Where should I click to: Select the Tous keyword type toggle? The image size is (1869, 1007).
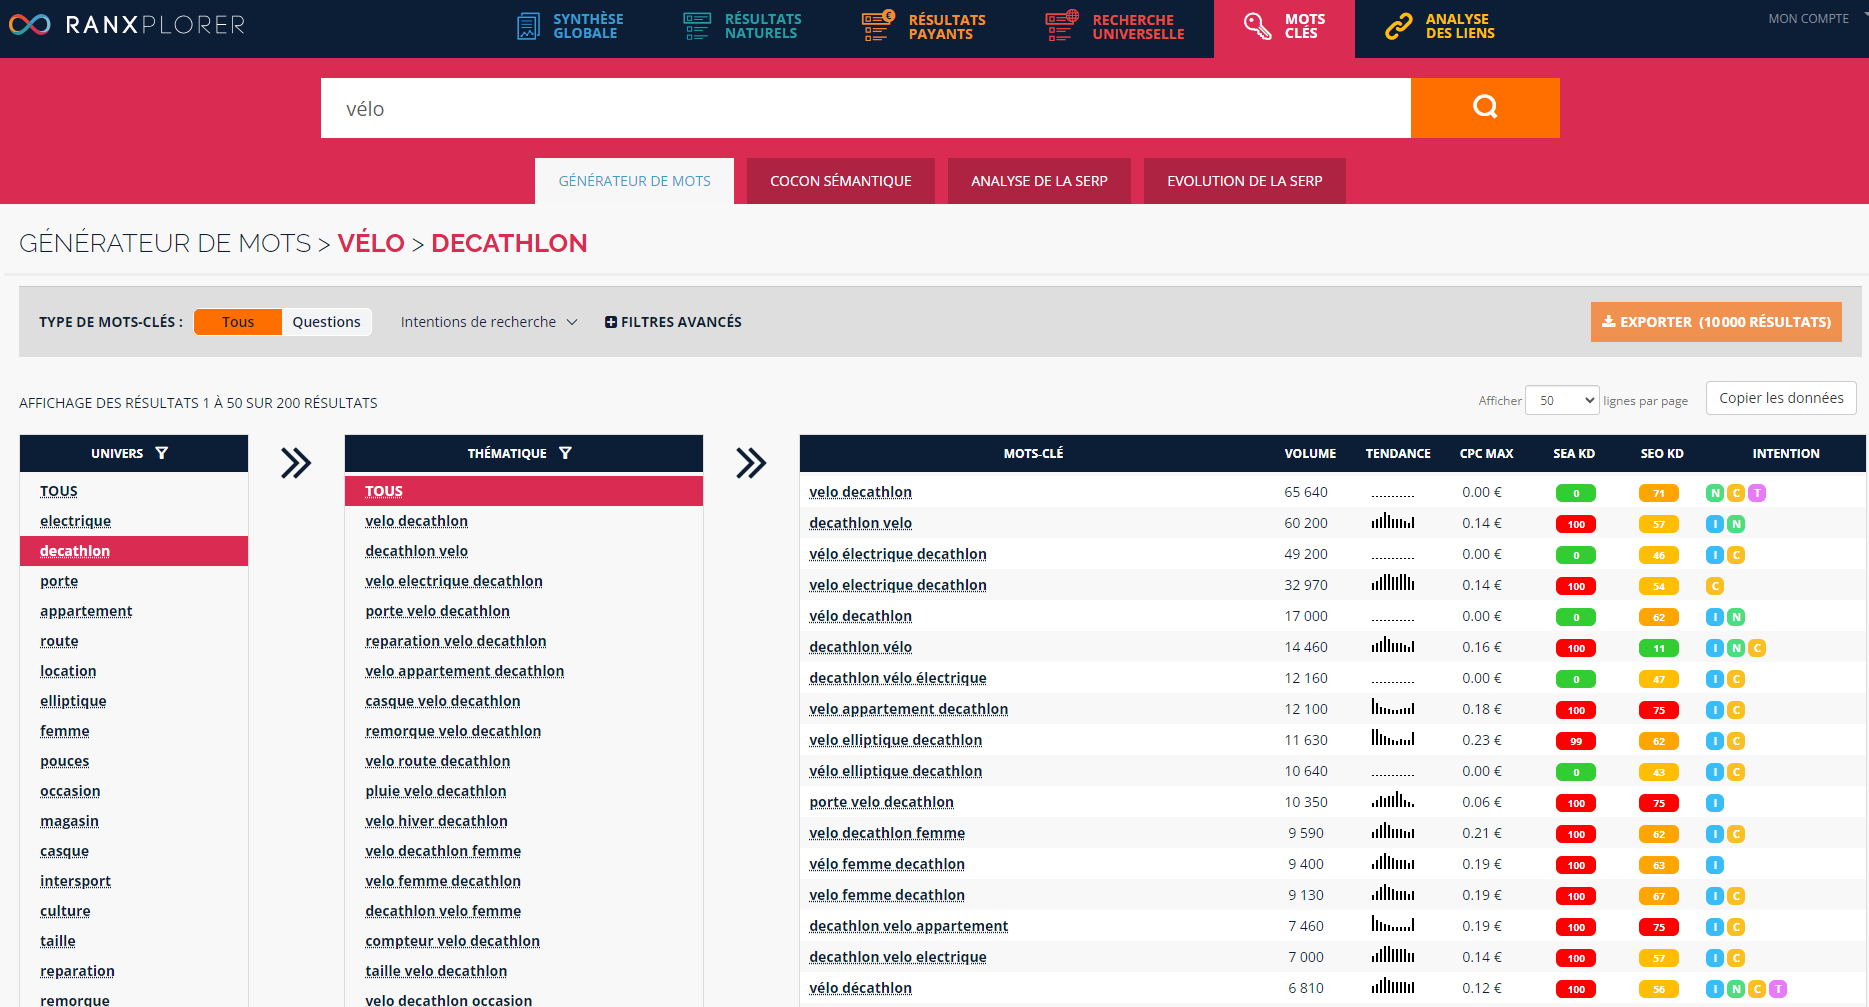(x=238, y=322)
